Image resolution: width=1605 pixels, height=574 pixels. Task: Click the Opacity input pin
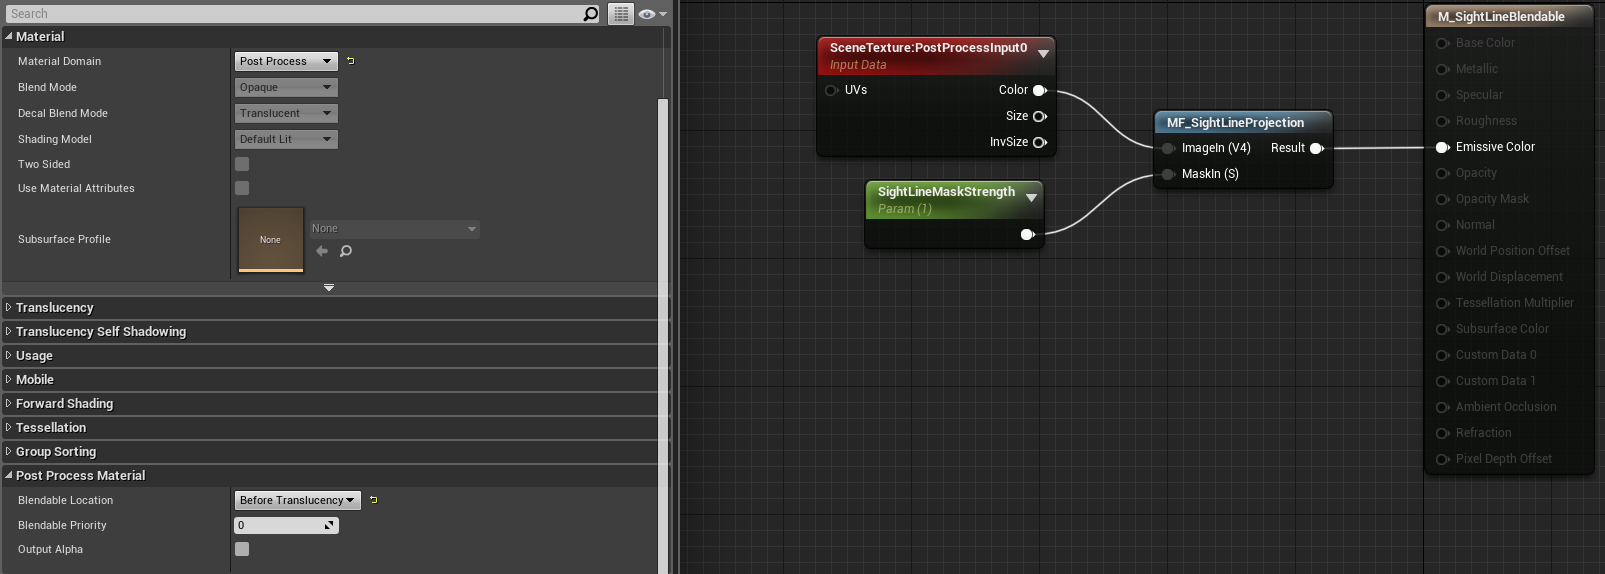coord(1442,173)
